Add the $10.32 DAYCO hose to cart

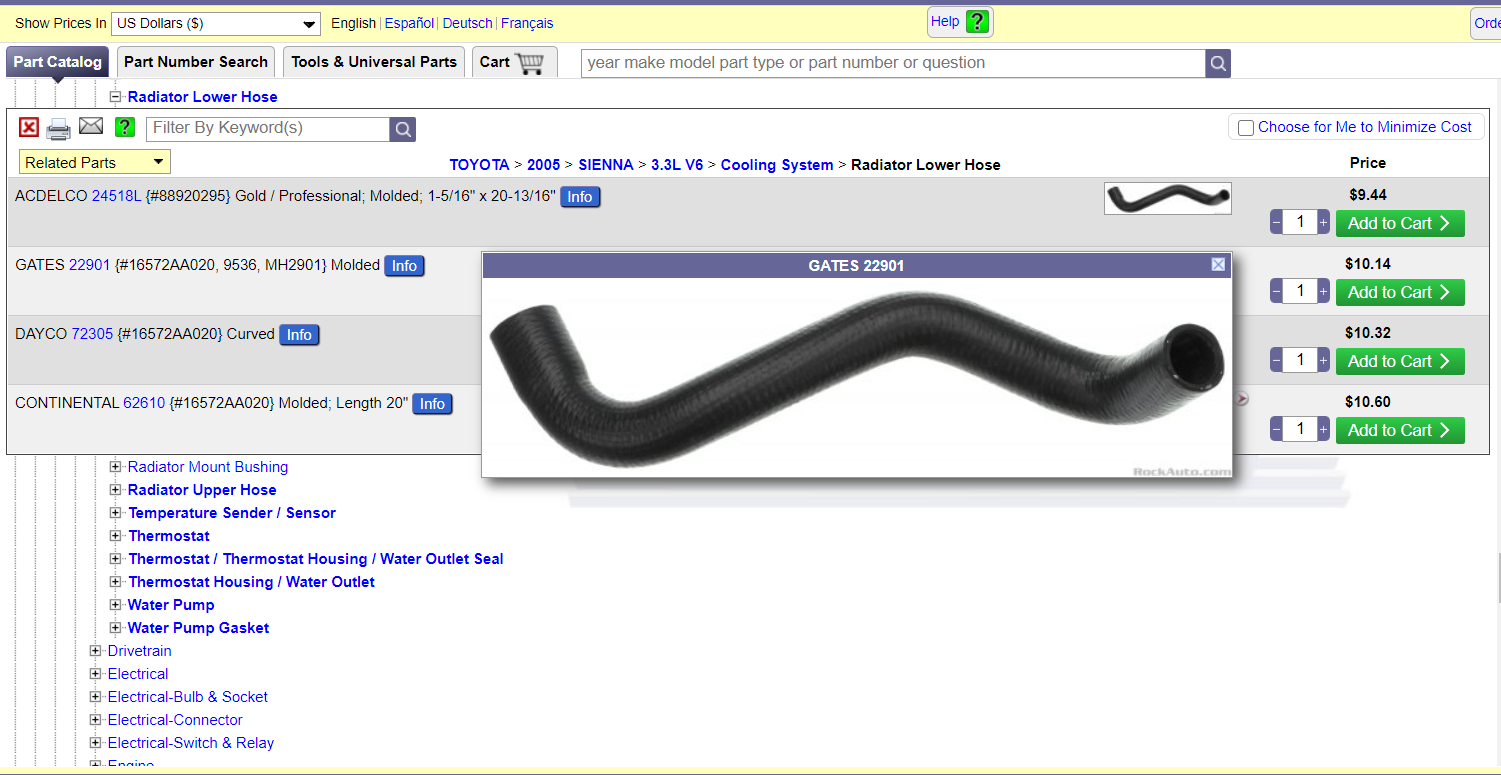coord(1400,361)
